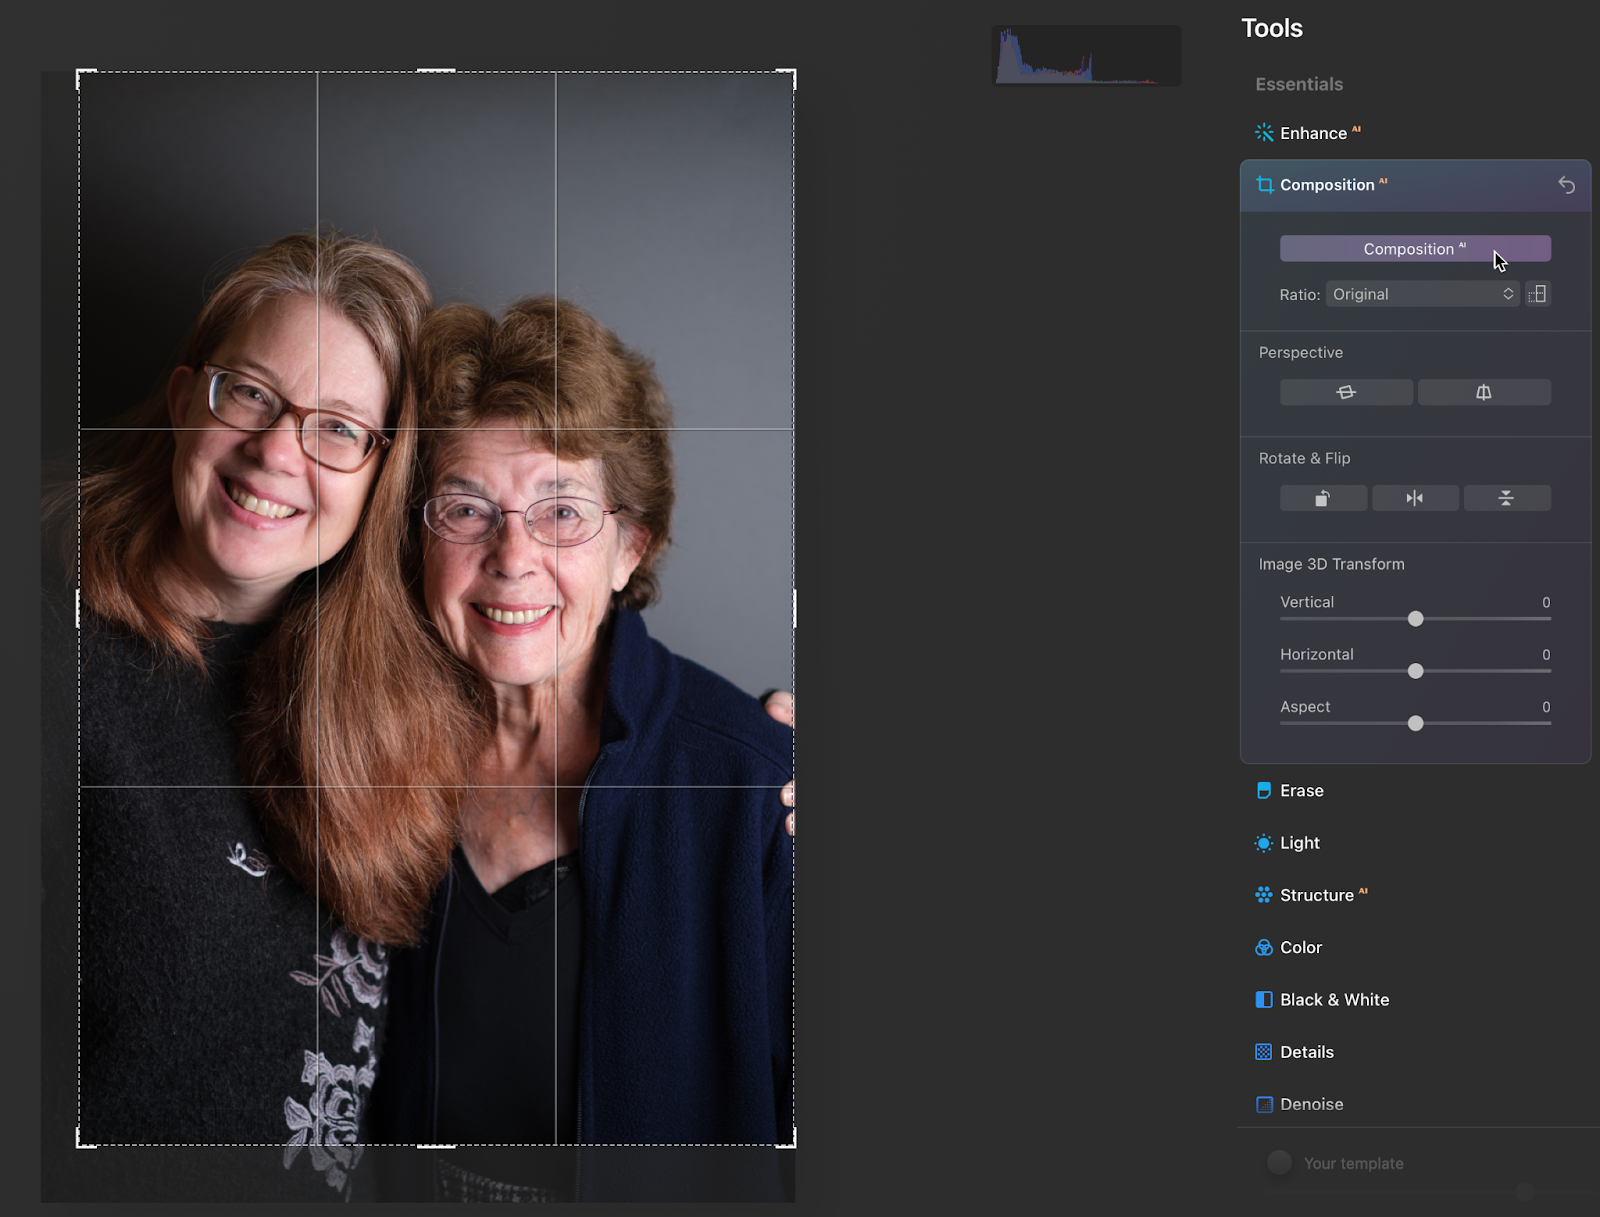Expand the Details tool
Screen dimensions: 1600x1217
[1307, 1052]
